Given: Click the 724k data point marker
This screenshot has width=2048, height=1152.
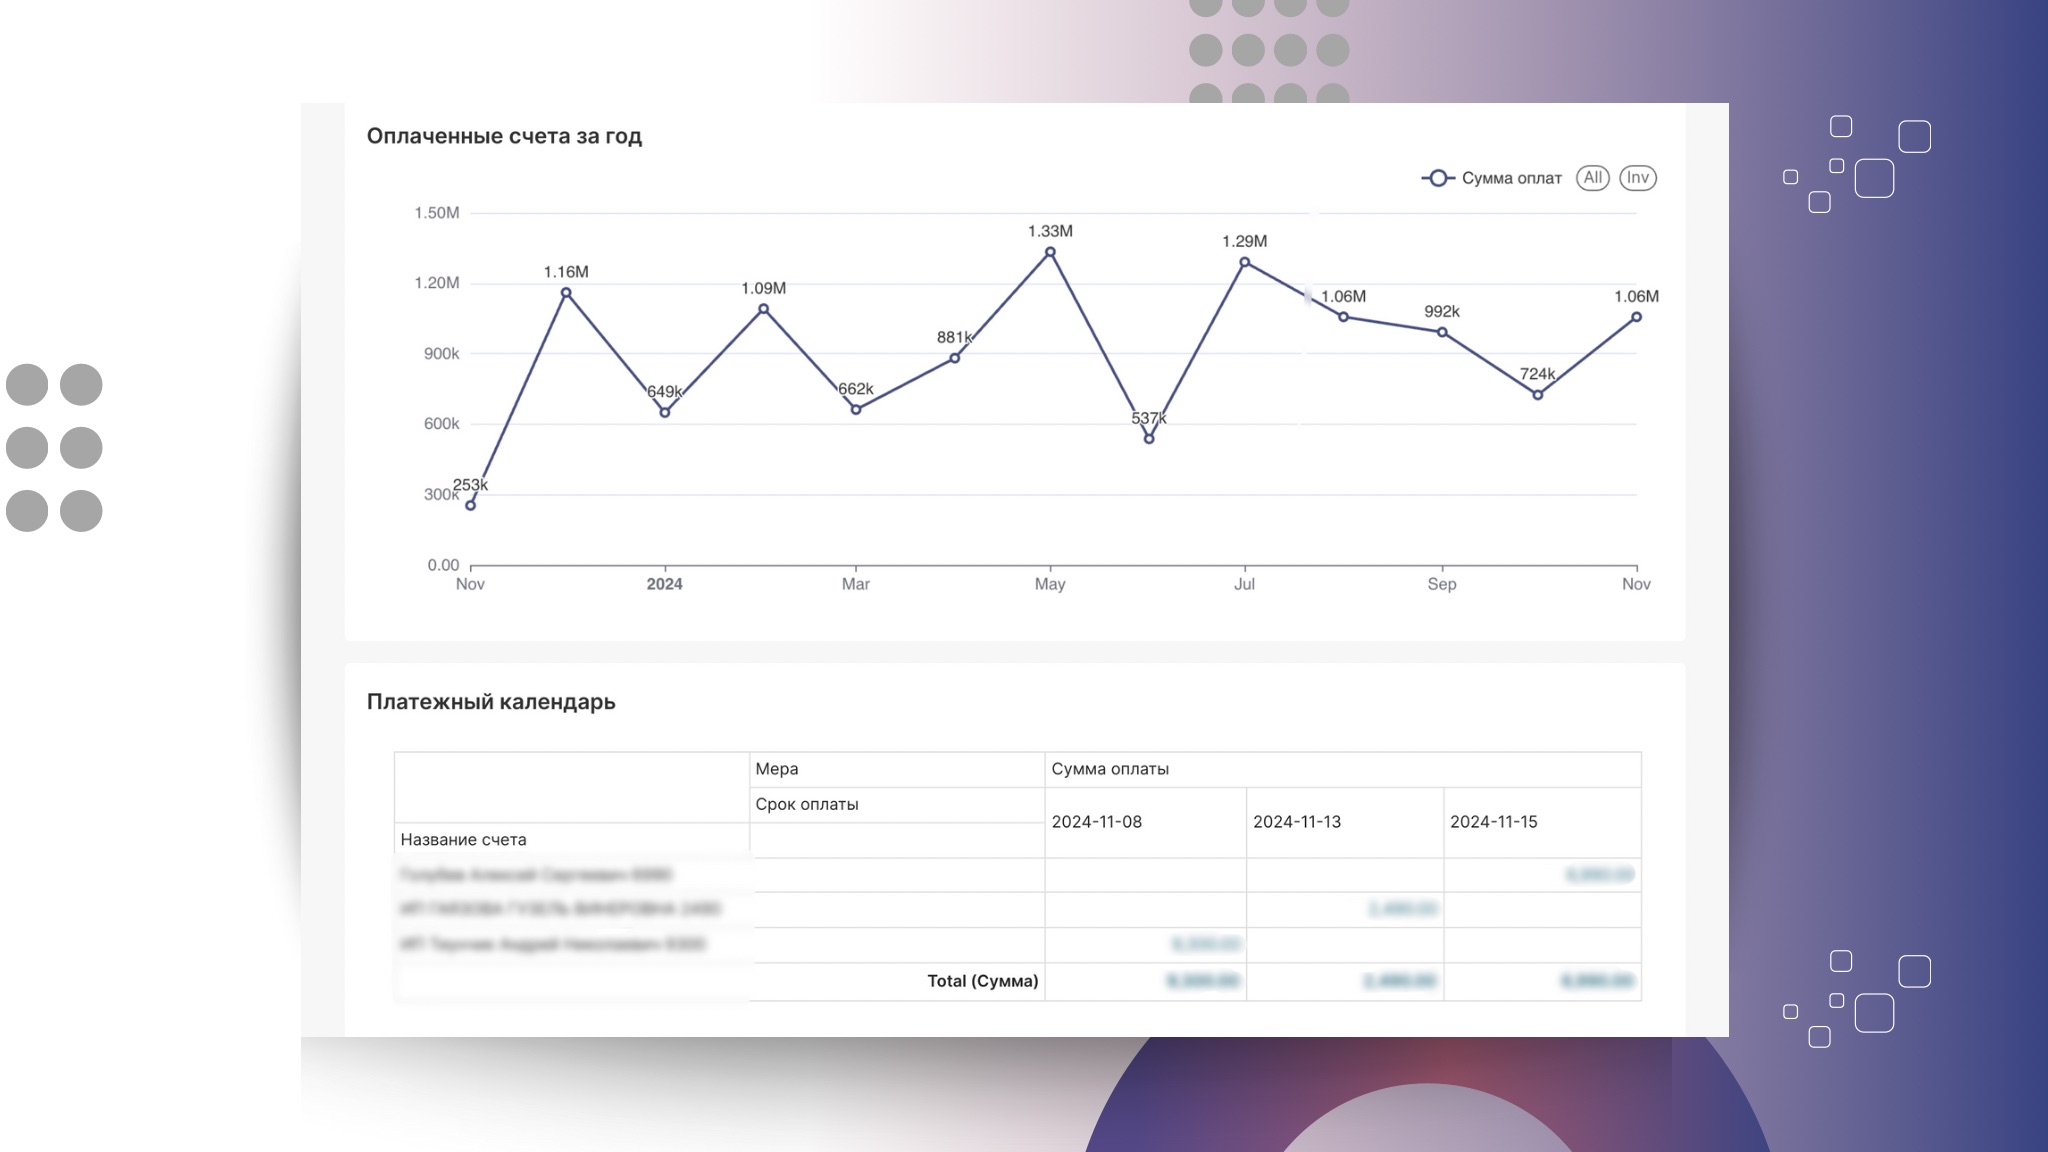Looking at the screenshot, I should click(x=1538, y=395).
